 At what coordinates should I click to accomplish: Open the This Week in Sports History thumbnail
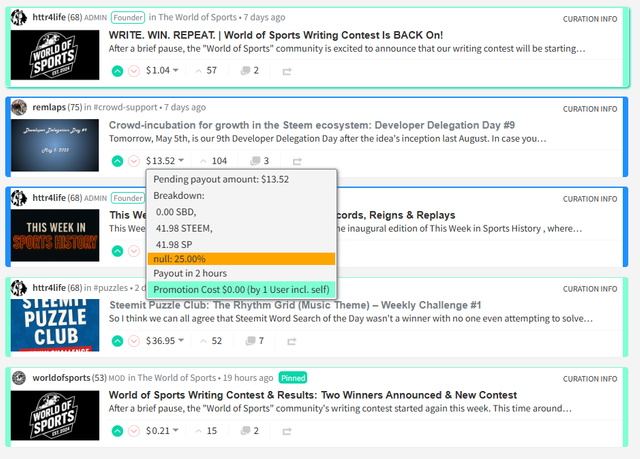pyautogui.click(x=55, y=235)
